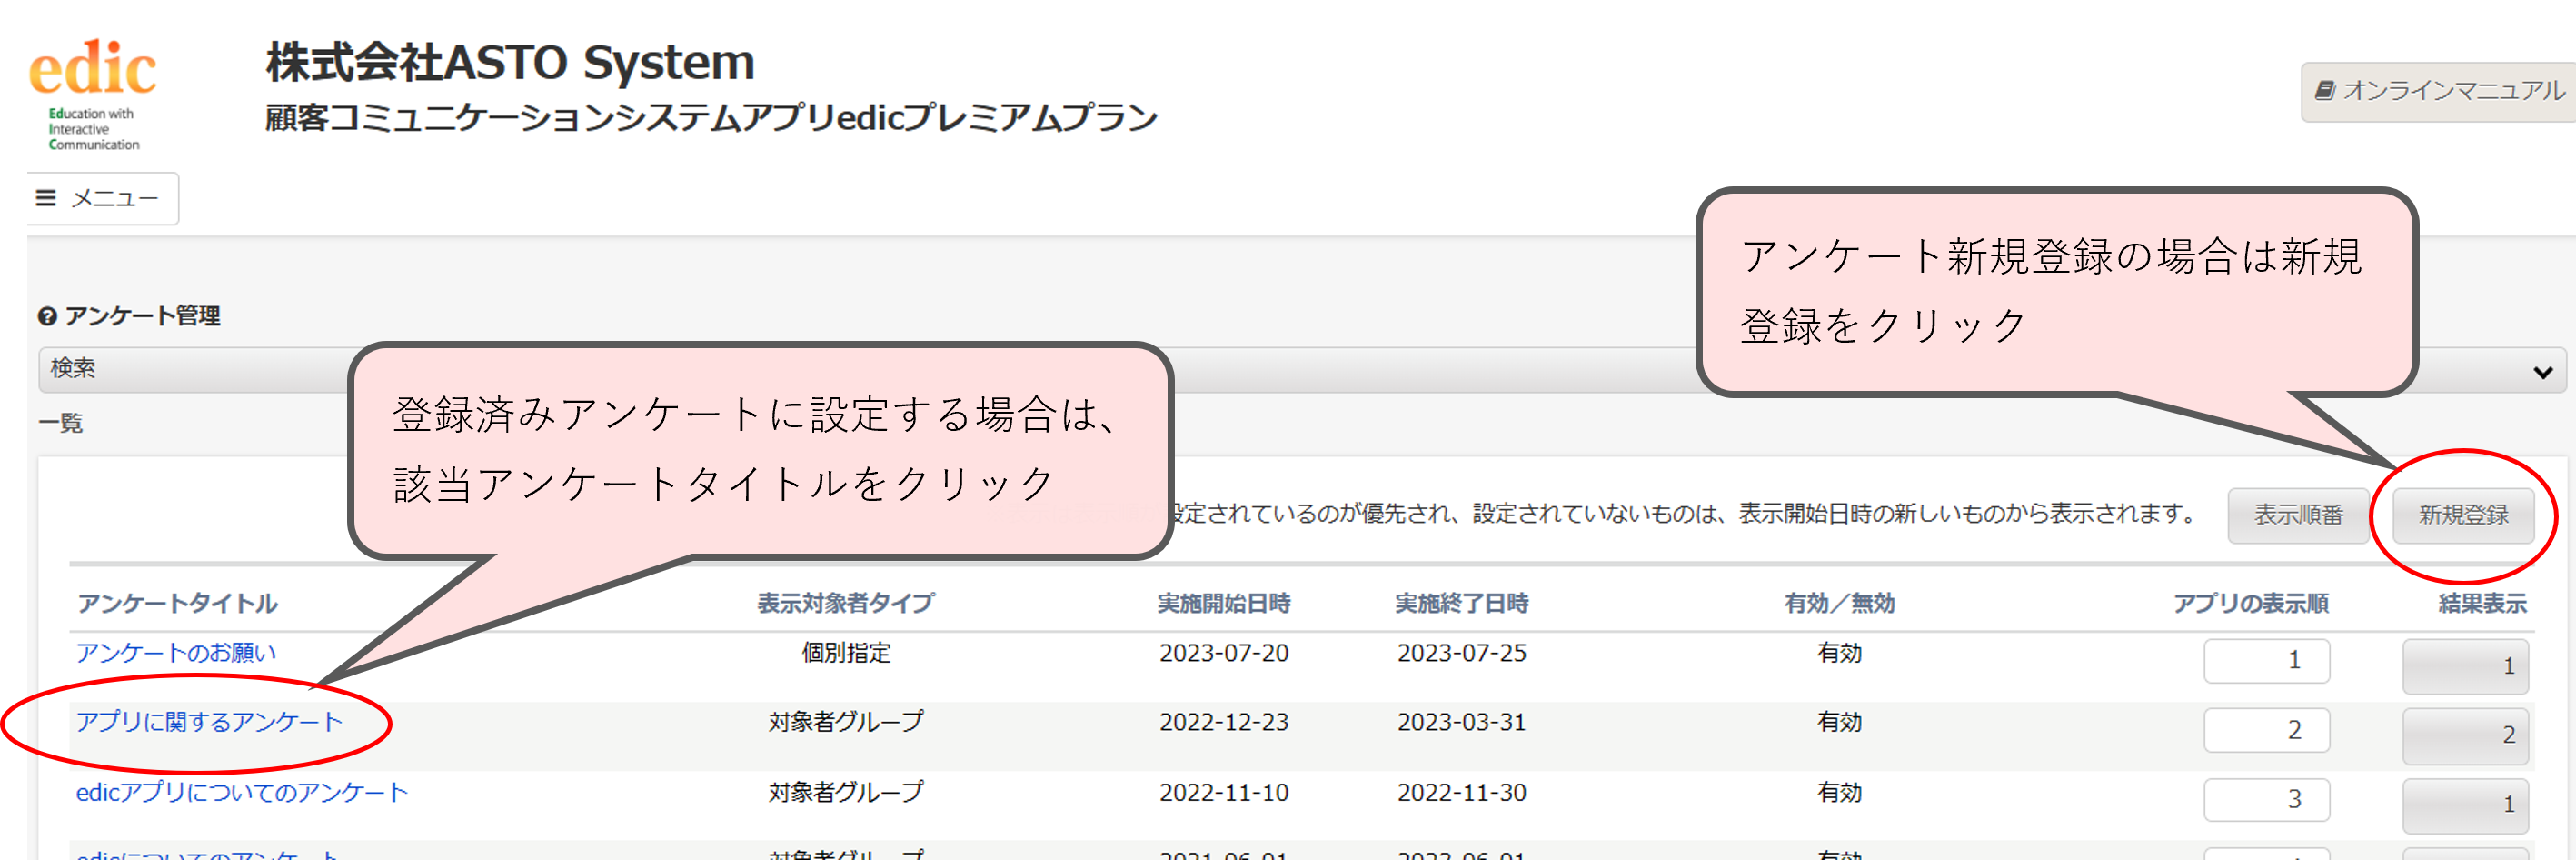
Task: Expand the 検索 panel chevron
Action: (x=2543, y=371)
